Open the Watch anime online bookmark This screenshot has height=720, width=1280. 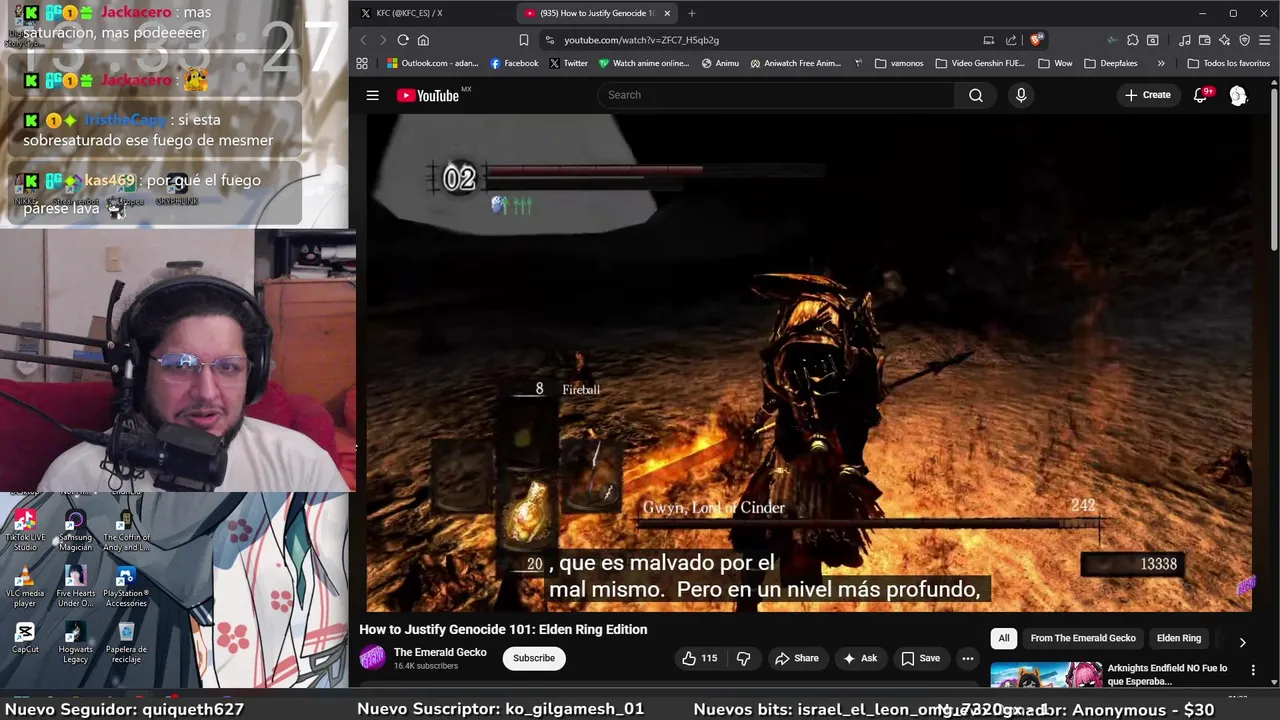point(644,63)
